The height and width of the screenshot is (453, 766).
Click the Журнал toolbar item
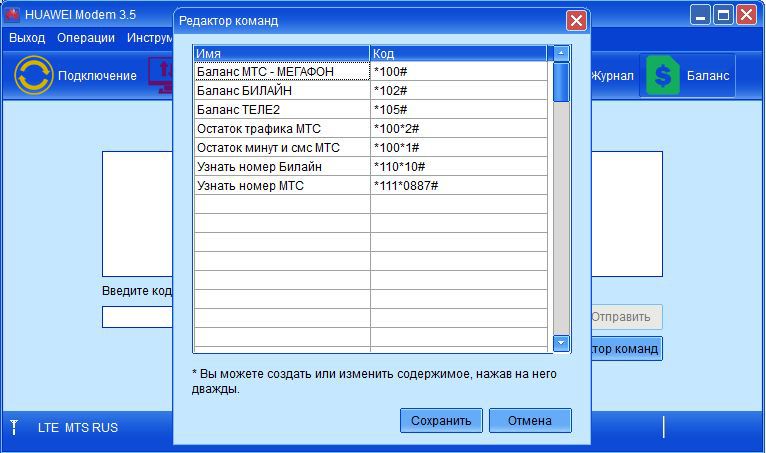pos(613,76)
